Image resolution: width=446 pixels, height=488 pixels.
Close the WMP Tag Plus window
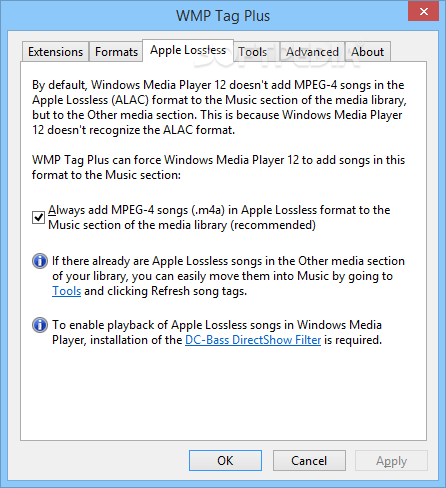(423, 11)
